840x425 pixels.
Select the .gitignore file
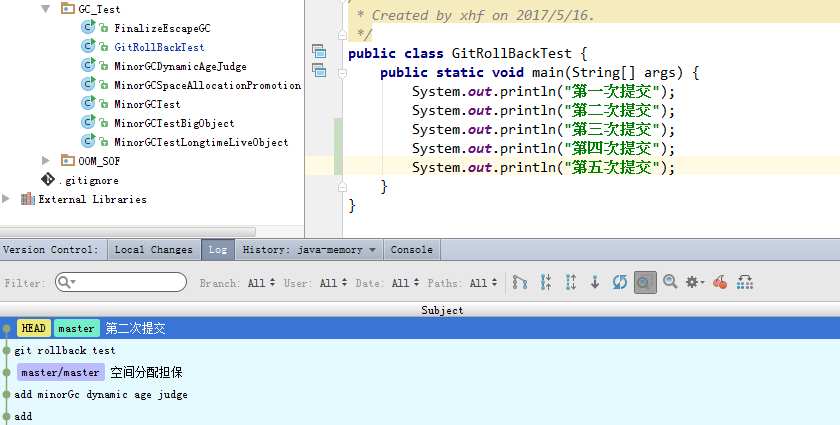click(89, 181)
